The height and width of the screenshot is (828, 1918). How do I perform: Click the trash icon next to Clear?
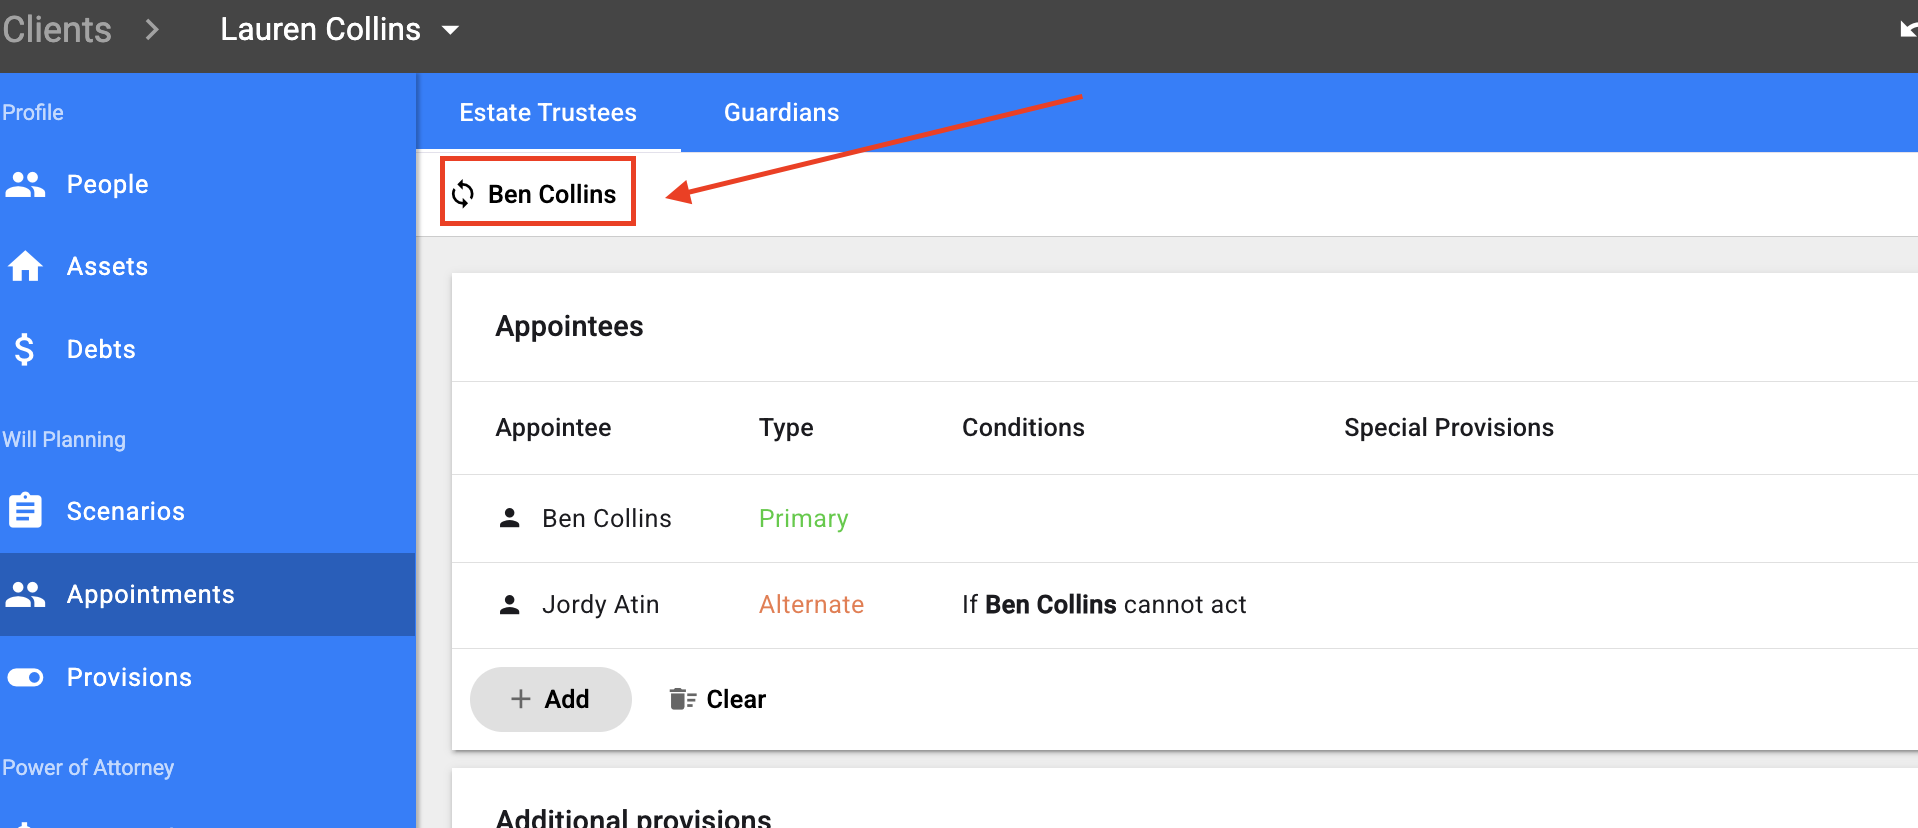[683, 699]
